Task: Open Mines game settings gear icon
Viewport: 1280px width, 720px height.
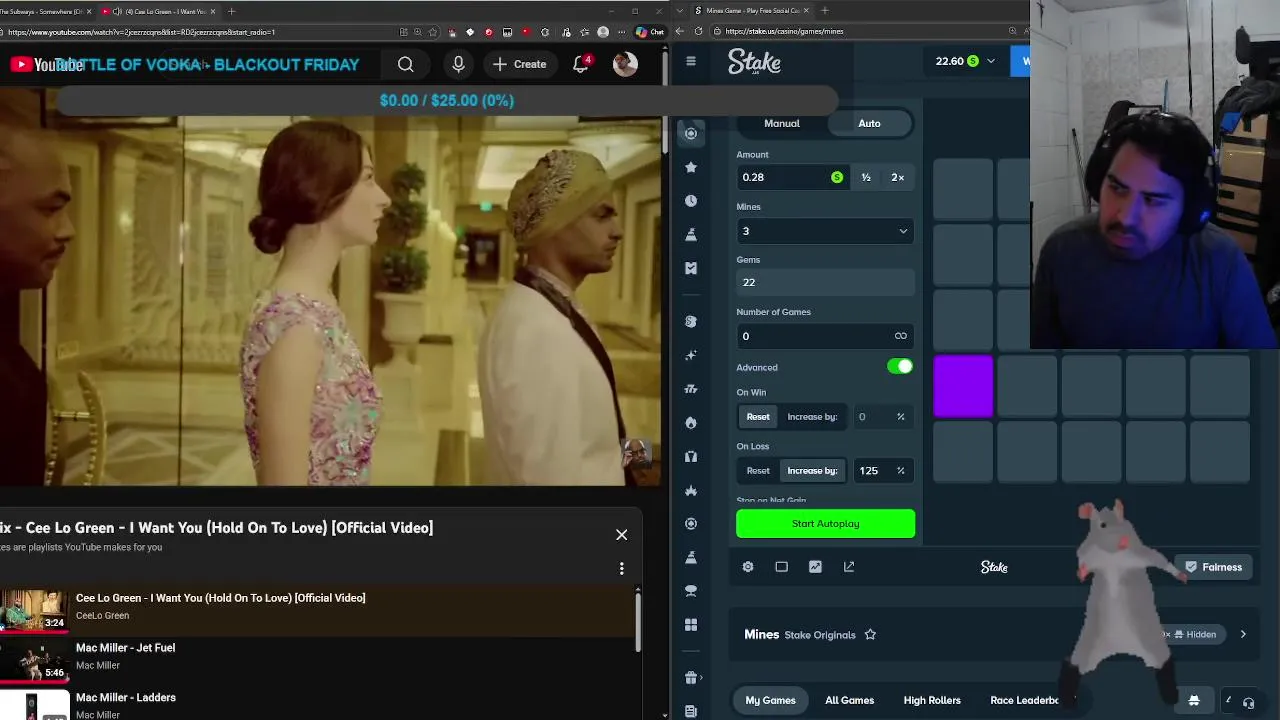Action: coord(748,567)
